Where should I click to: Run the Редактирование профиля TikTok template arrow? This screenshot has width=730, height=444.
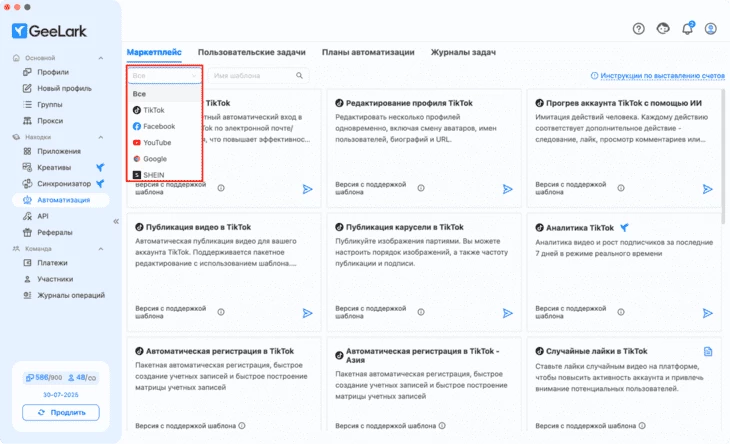pyautogui.click(x=507, y=189)
